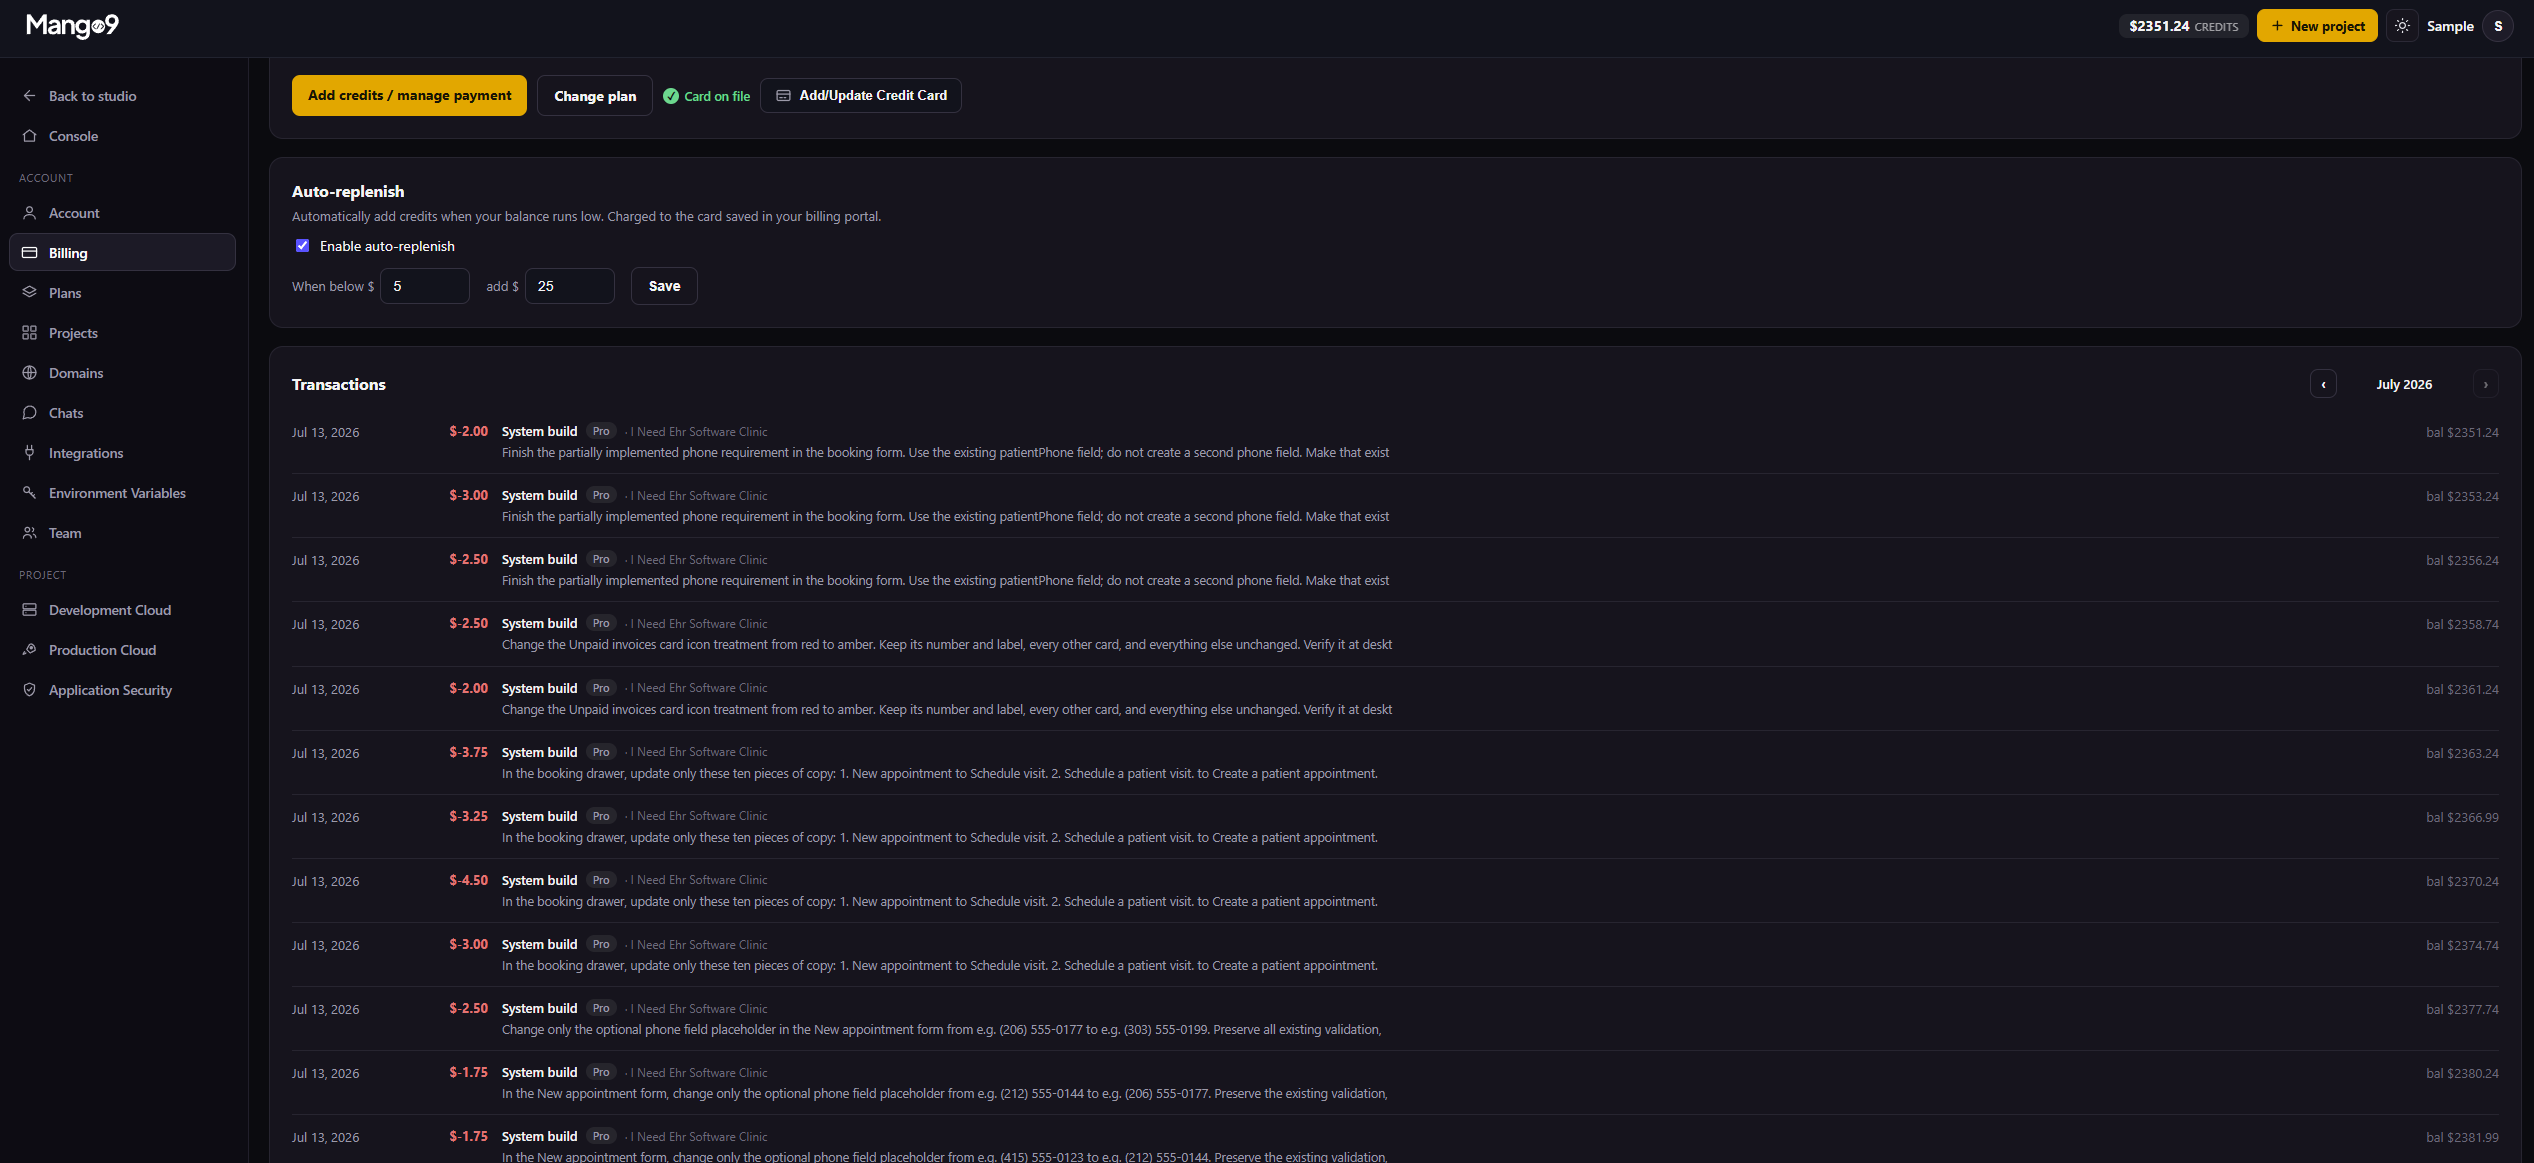
Task: Go to next month in Transactions
Action: (2485, 384)
